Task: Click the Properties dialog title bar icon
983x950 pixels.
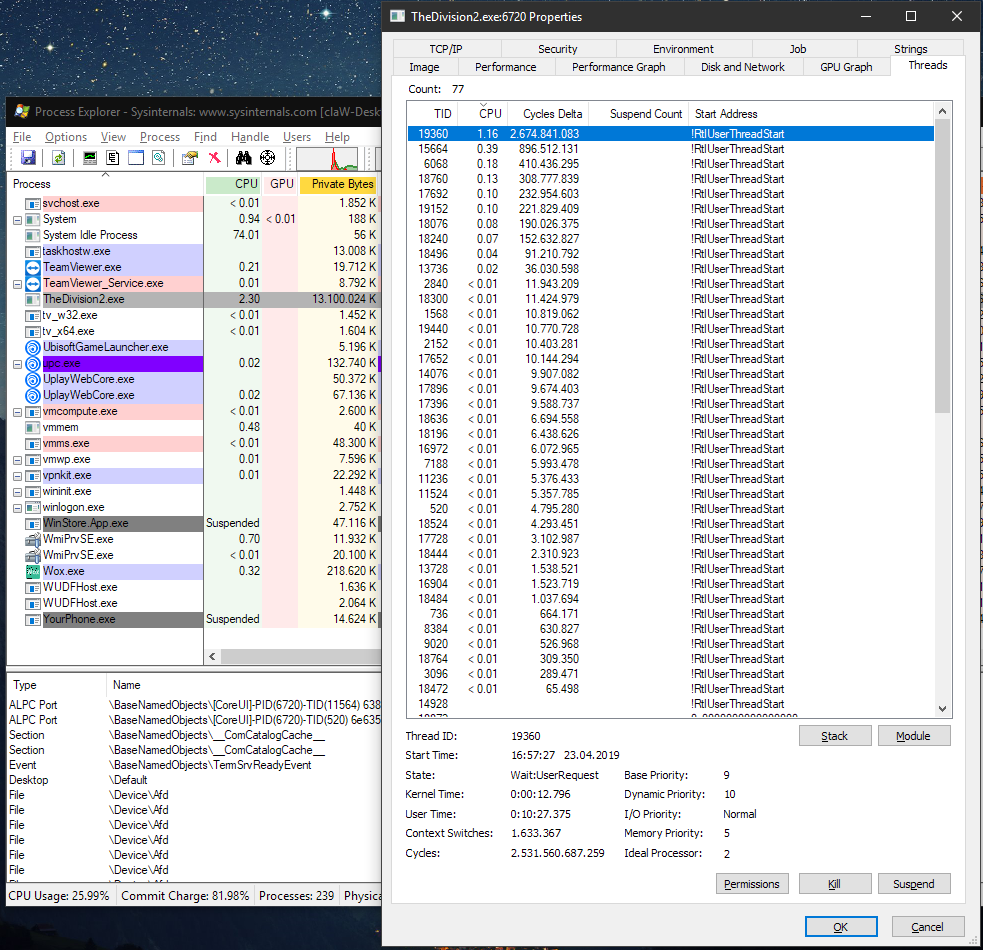Action: [397, 16]
